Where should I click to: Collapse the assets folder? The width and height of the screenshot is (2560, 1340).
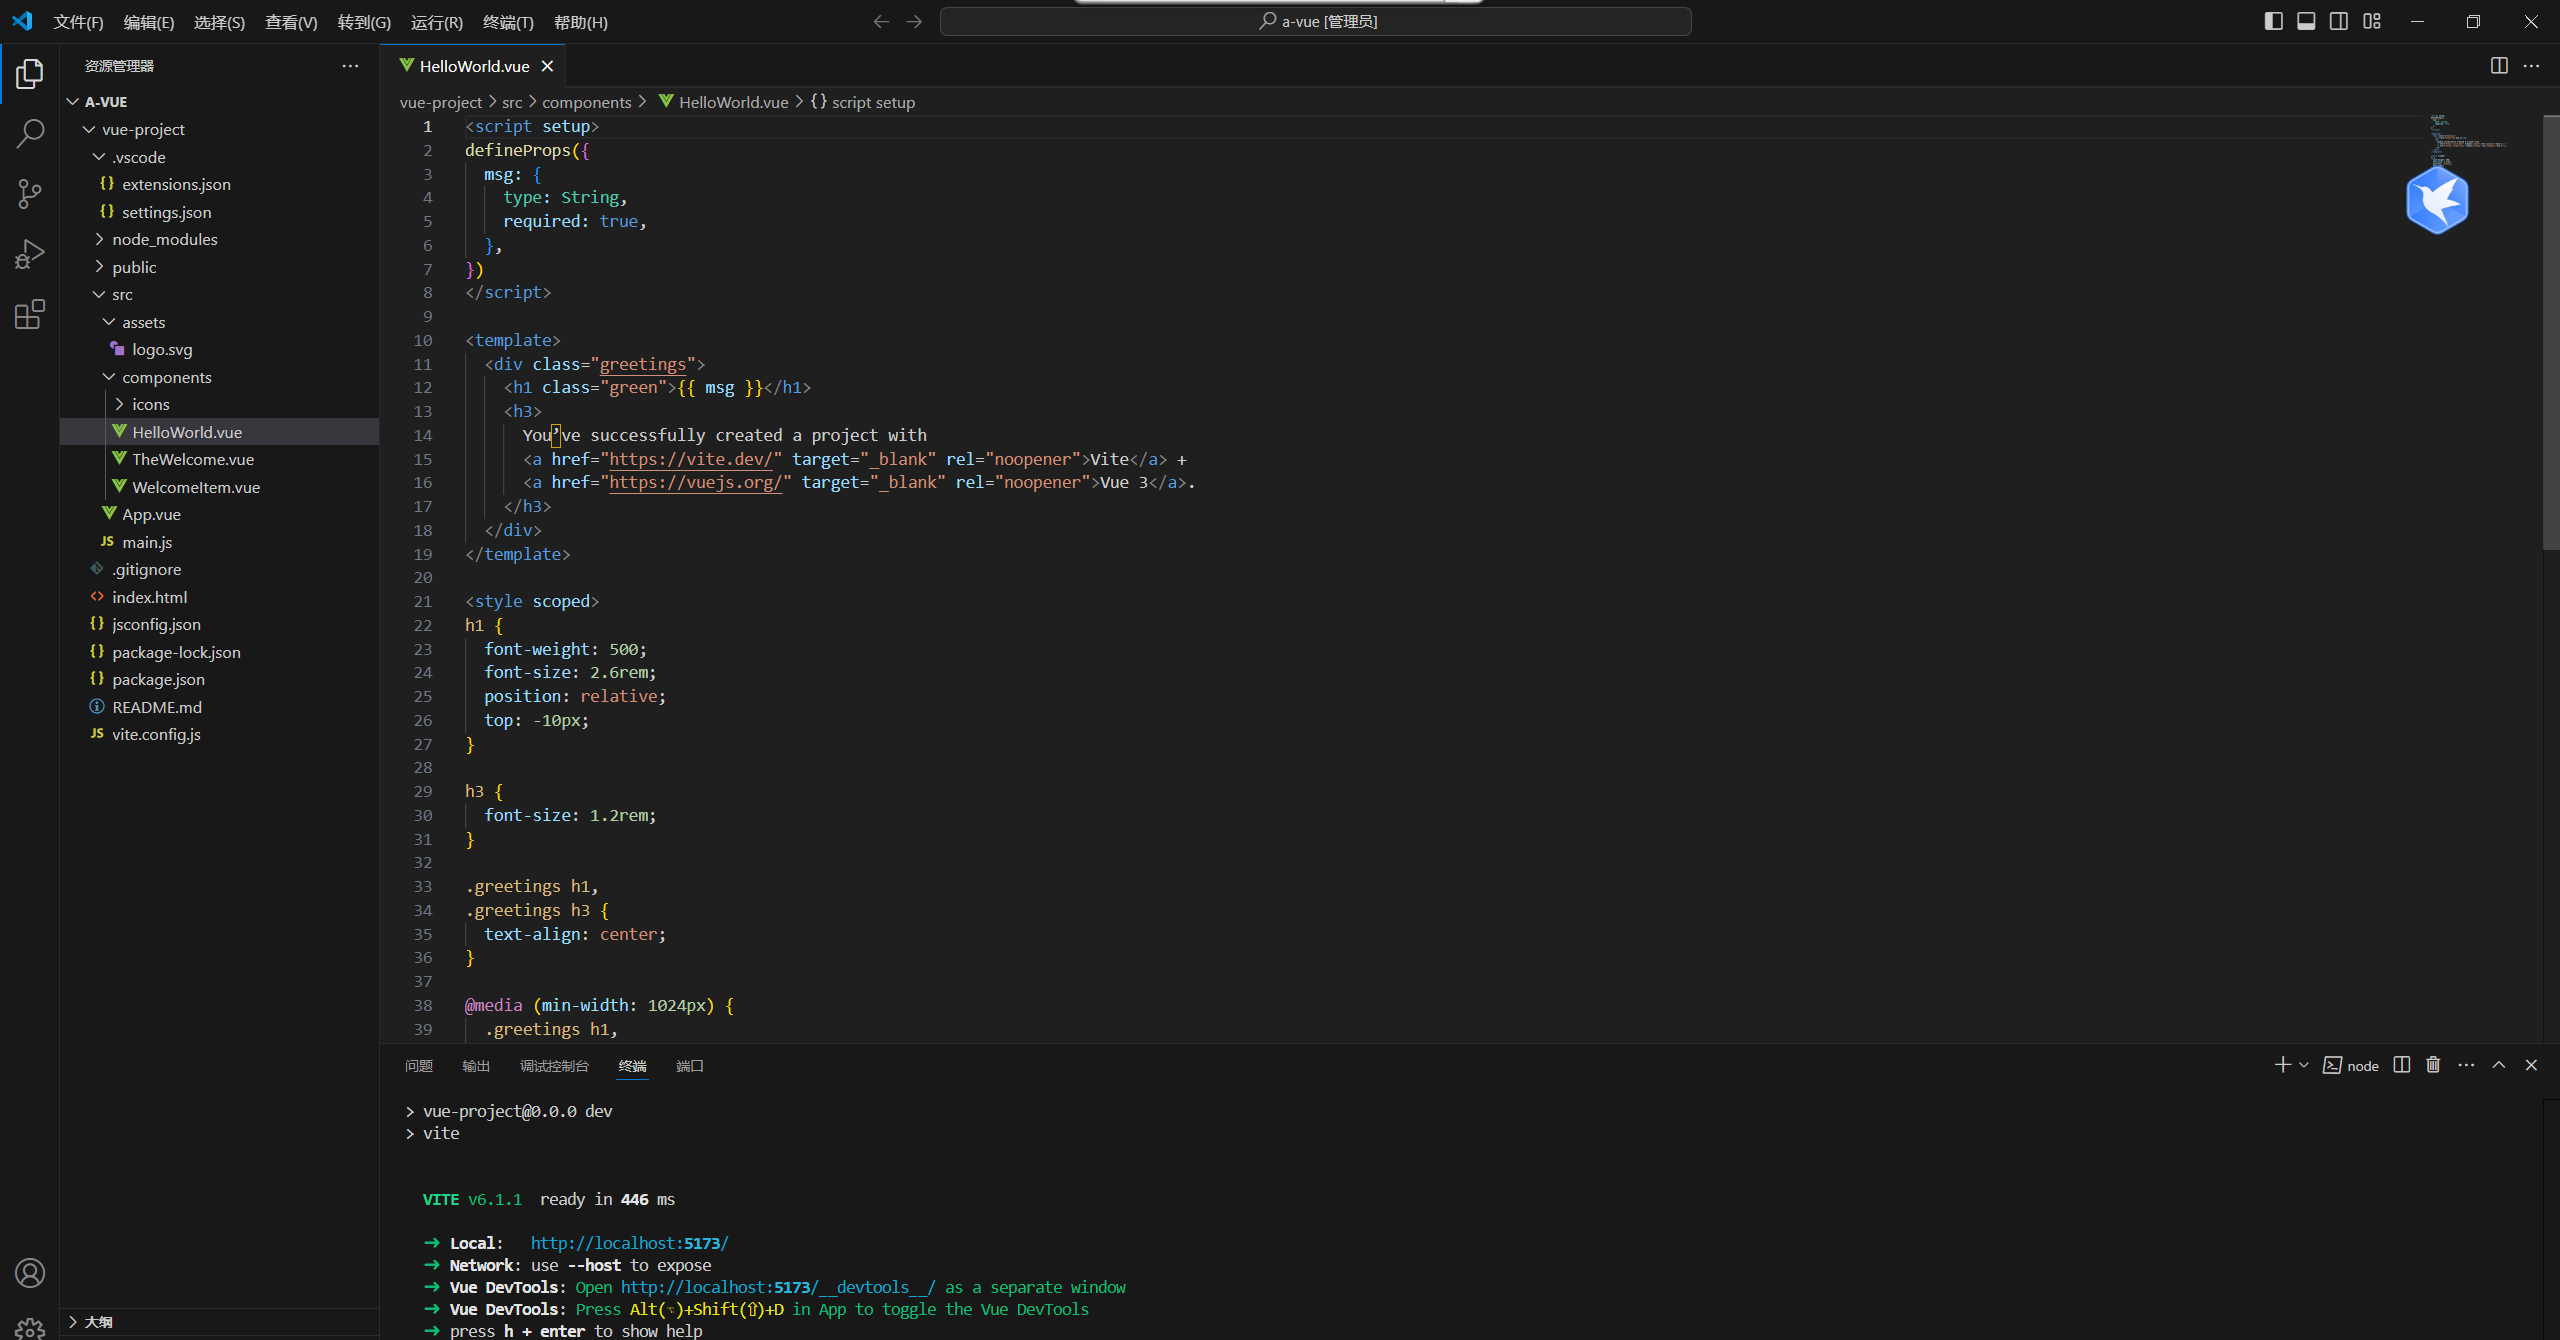coord(220,322)
